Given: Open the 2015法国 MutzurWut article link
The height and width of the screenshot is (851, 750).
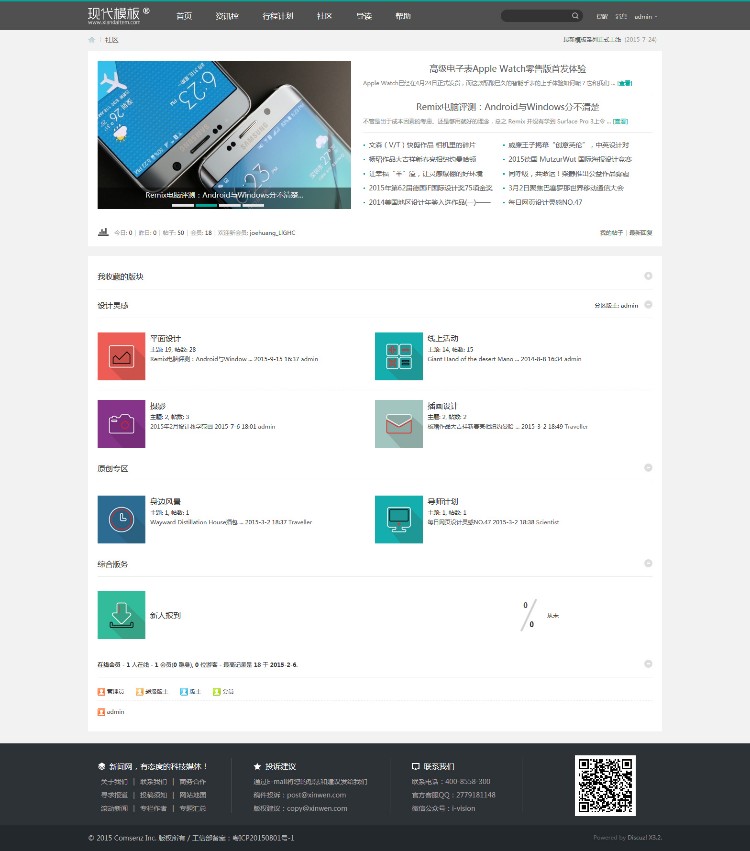Looking at the screenshot, I should pyautogui.click(x=570, y=159).
